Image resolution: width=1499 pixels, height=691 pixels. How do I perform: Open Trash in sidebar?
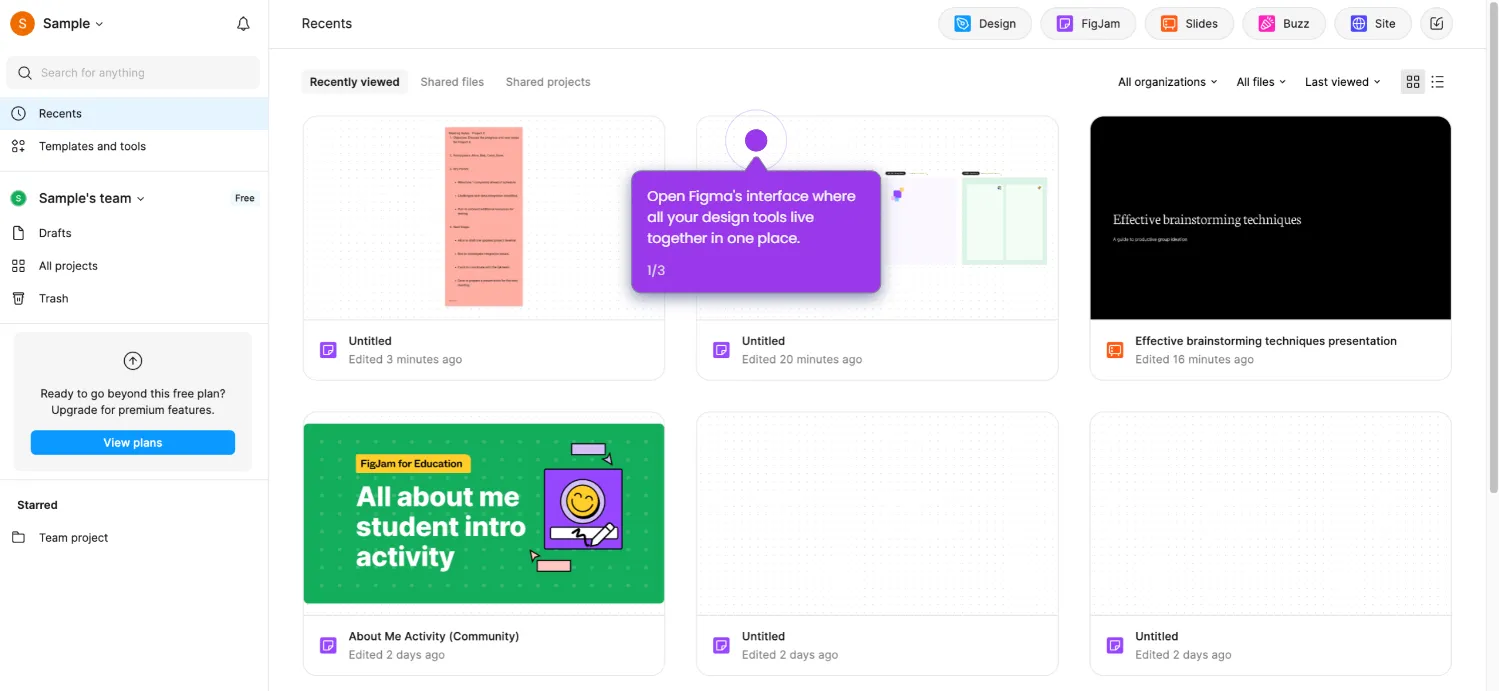pos(134,298)
